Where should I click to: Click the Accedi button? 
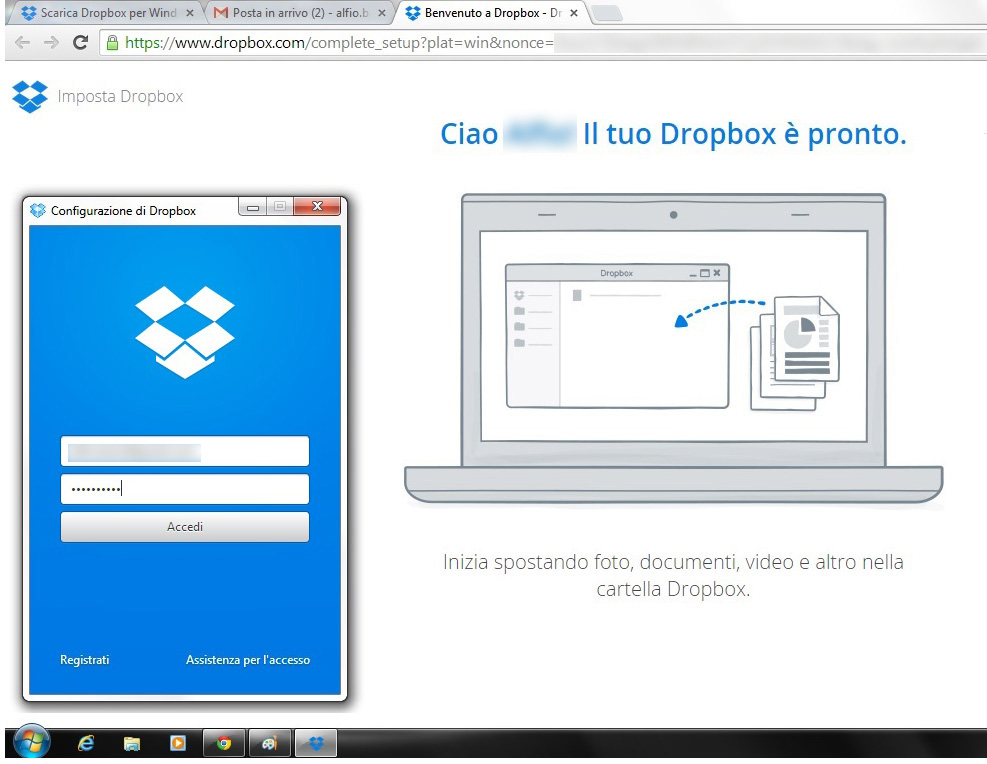pos(185,527)
